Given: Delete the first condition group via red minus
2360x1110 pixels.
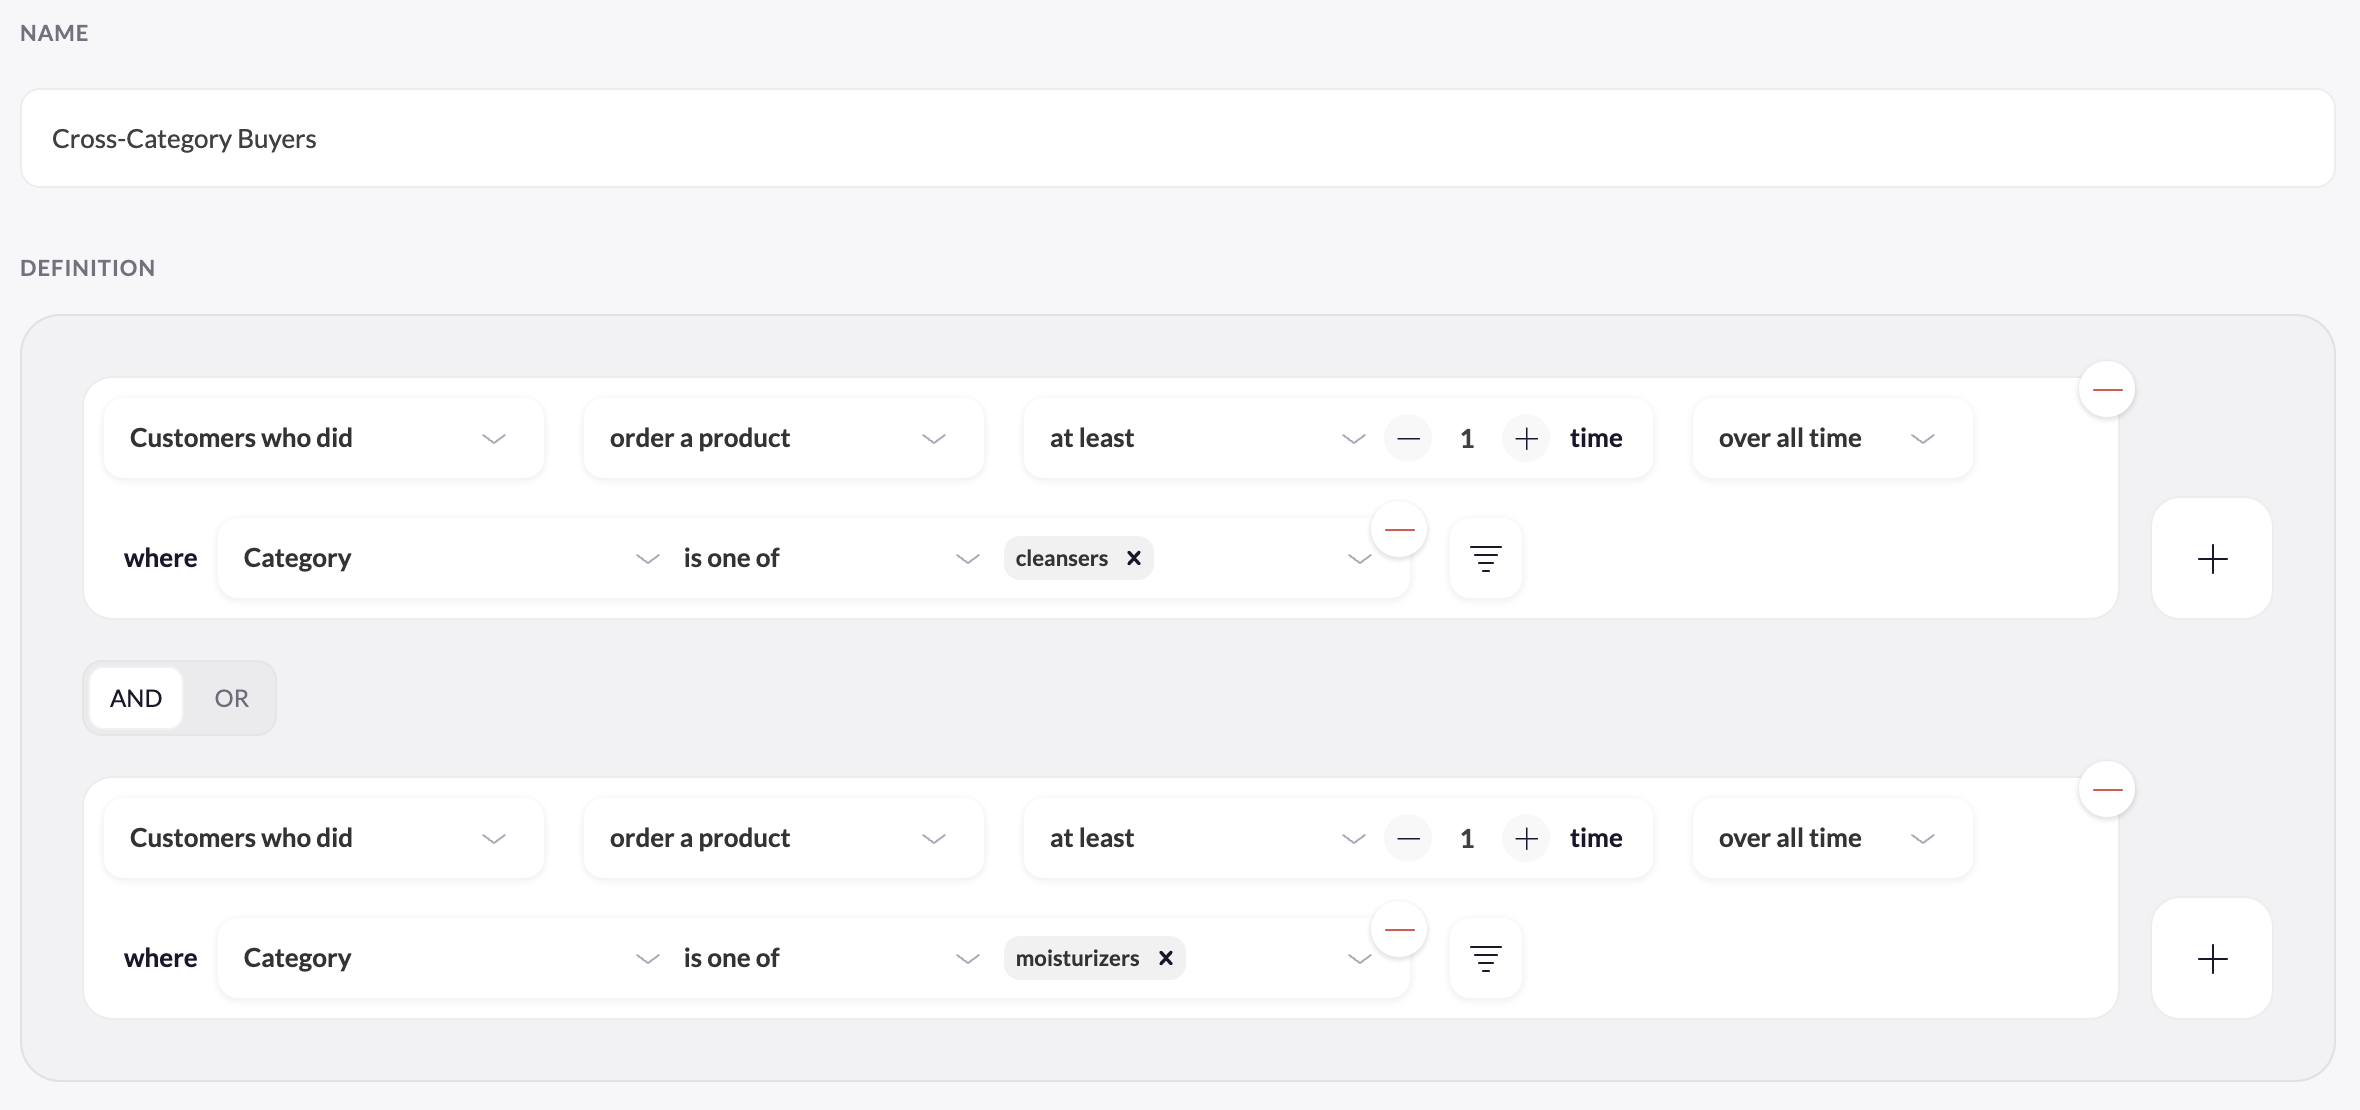Looking at the screenshot, I should pos(2107,389).
